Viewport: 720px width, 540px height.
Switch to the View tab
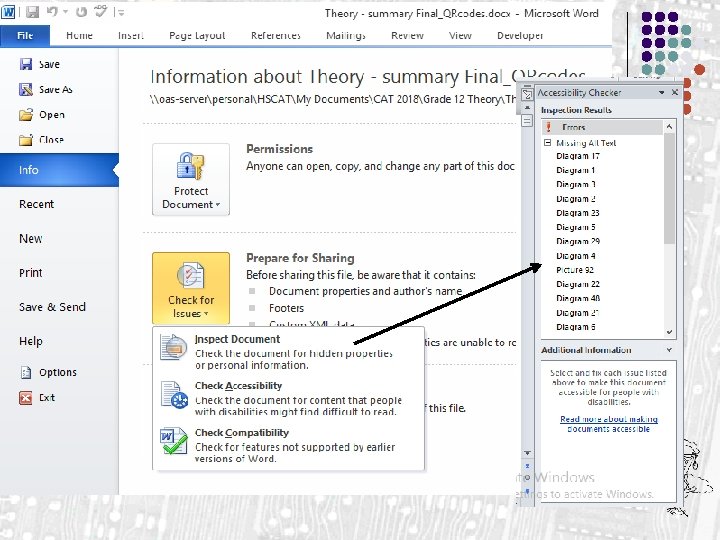click(460, 35)
